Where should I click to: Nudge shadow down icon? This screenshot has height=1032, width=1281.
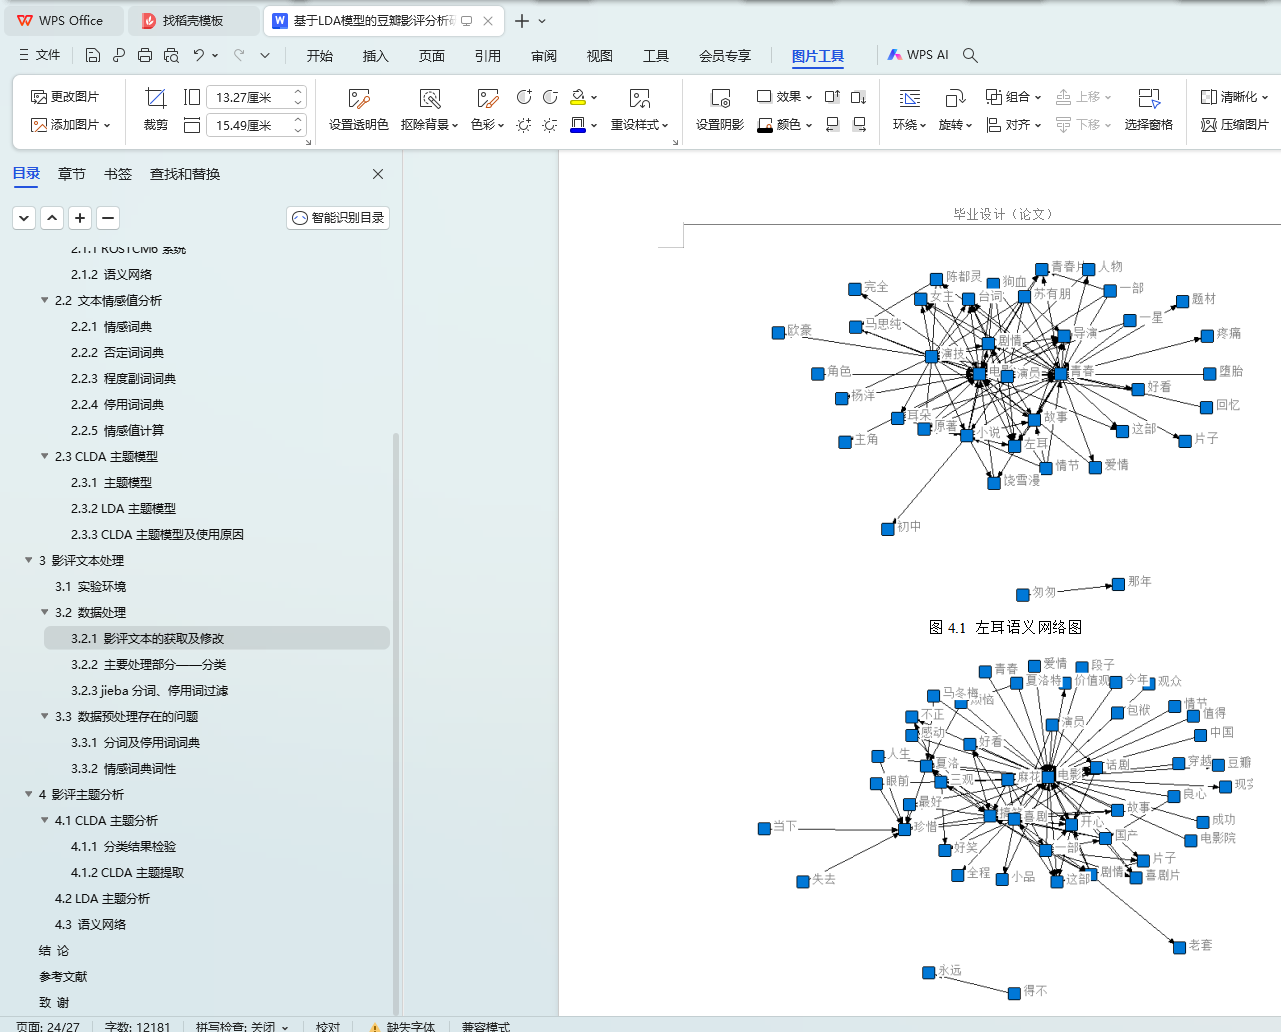859,97
